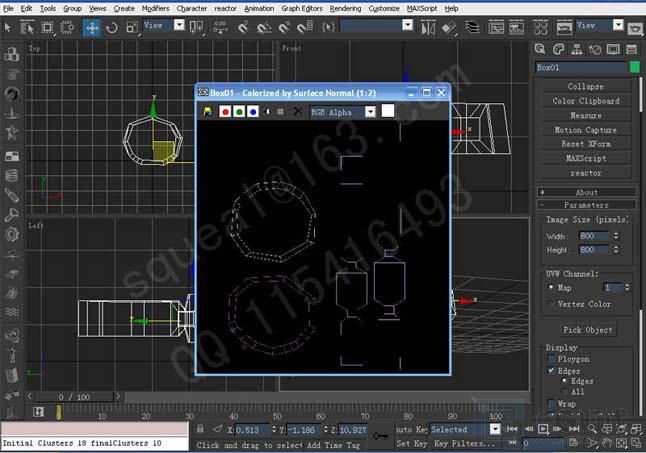
Task: Open render viewport View dropdown
Action: tap(618, 25)
